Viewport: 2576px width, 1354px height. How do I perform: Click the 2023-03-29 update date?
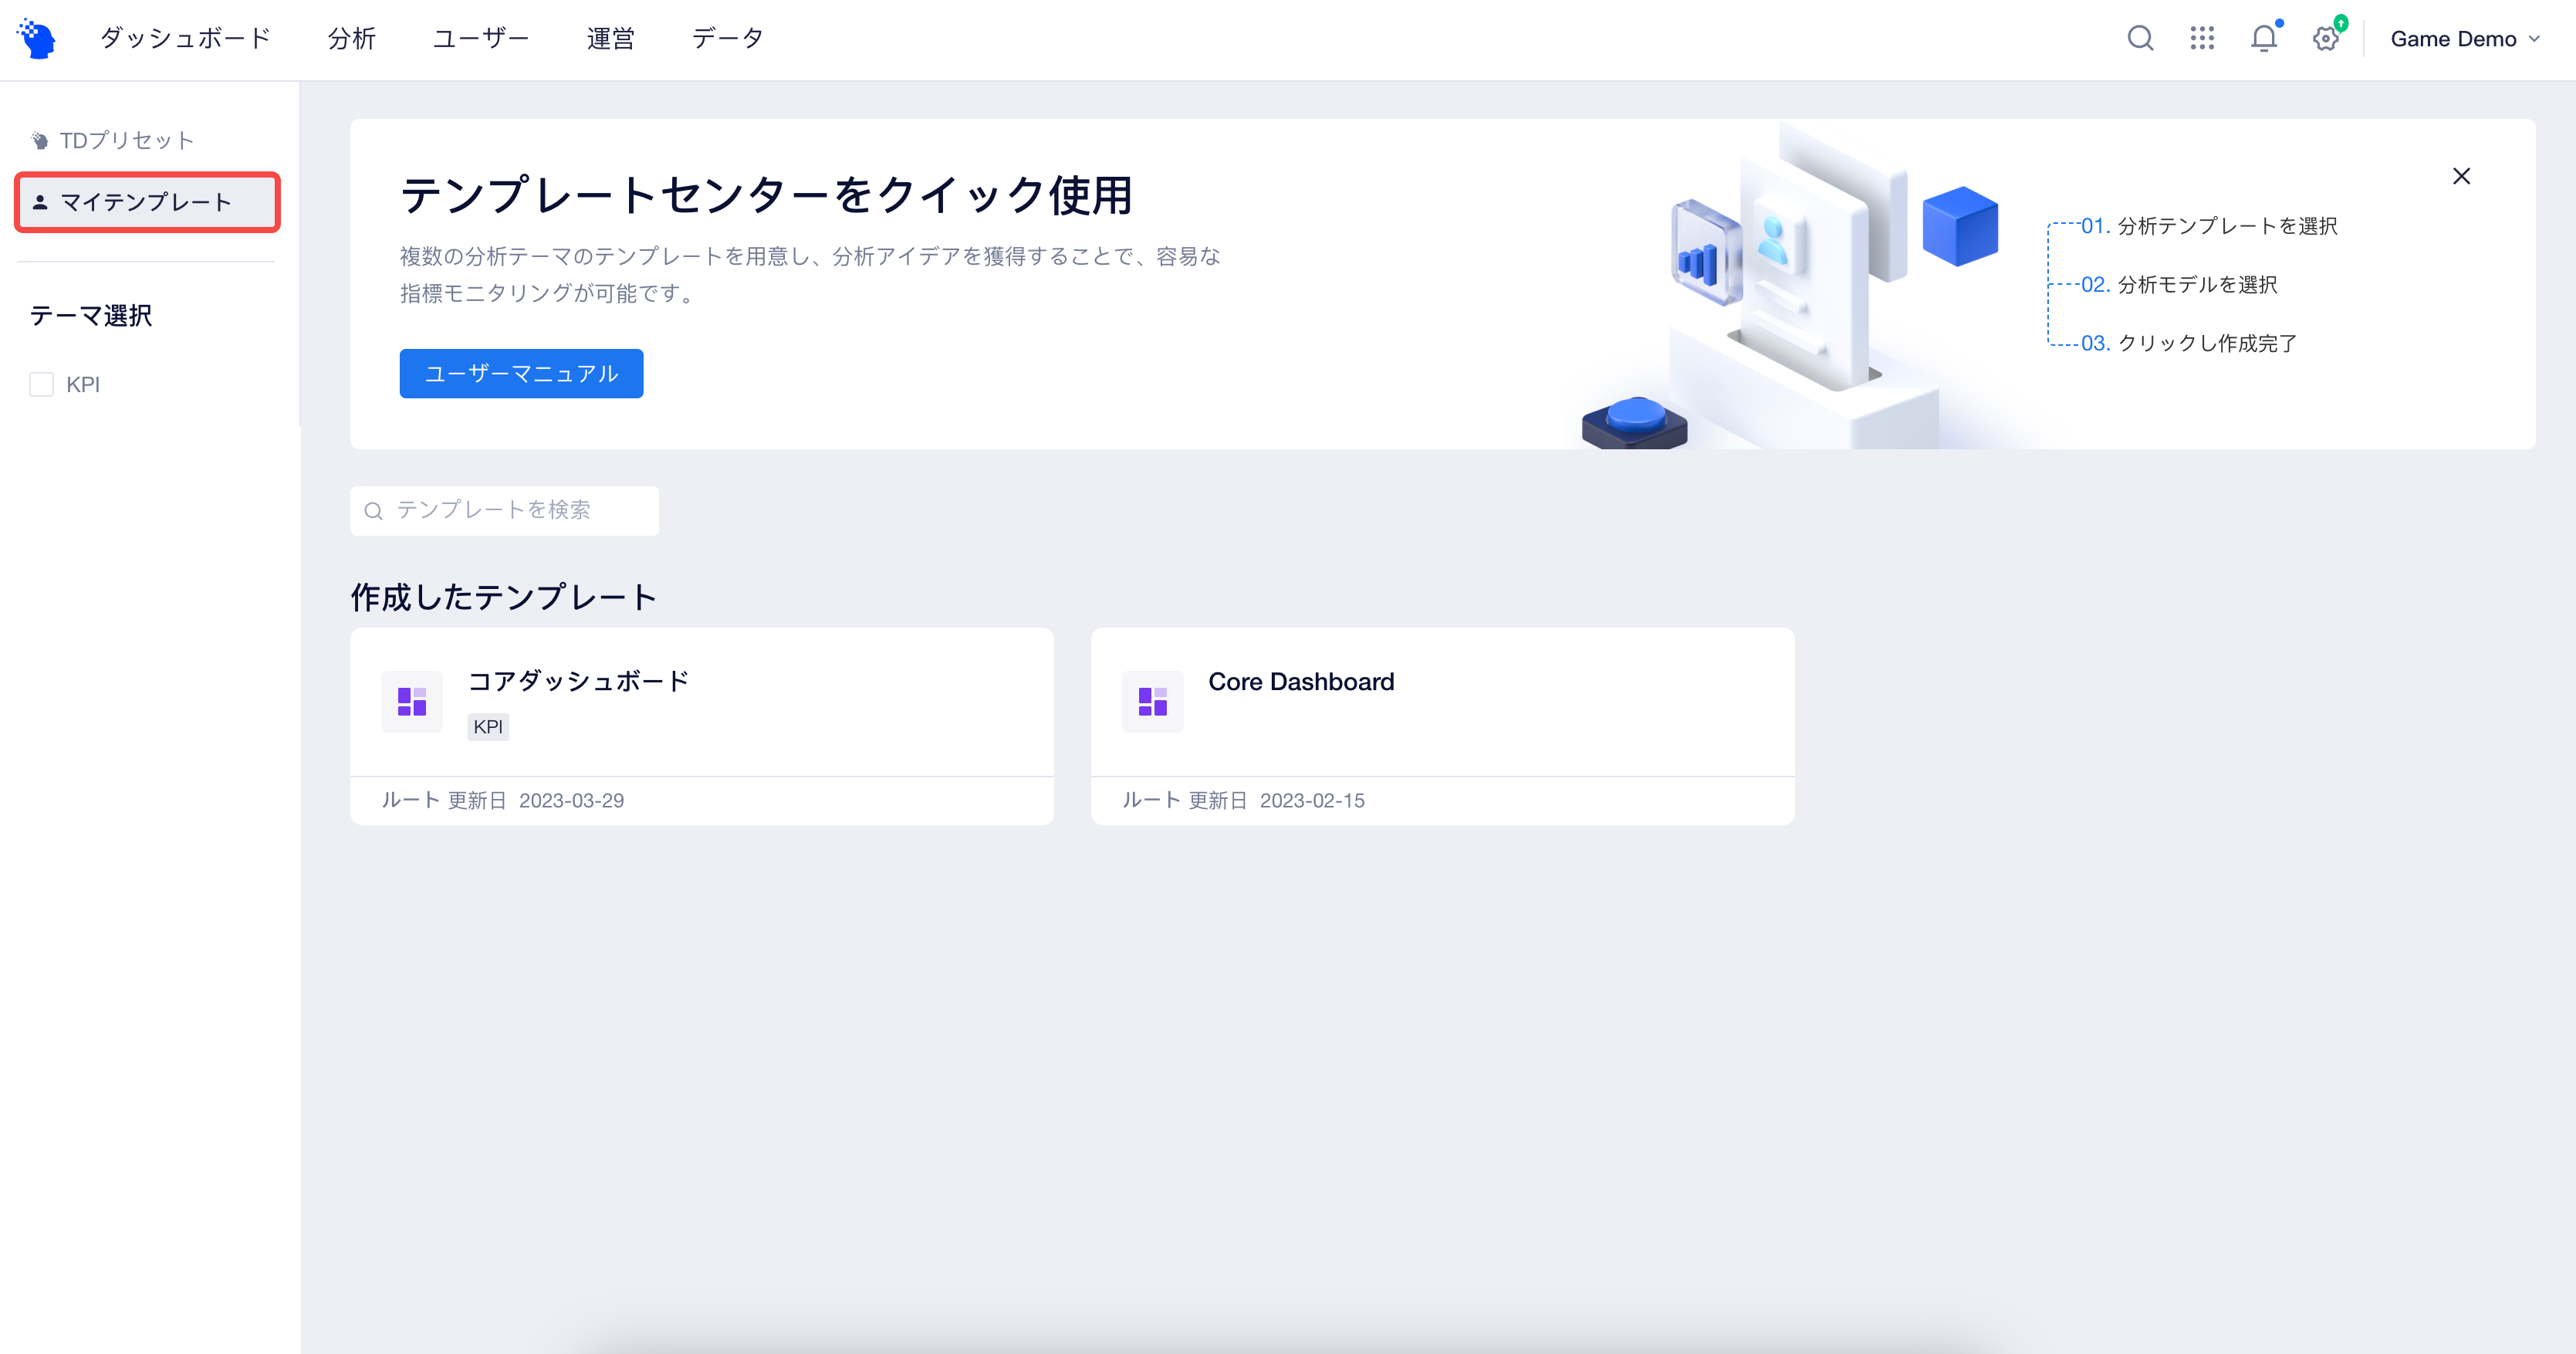point(571,801)
